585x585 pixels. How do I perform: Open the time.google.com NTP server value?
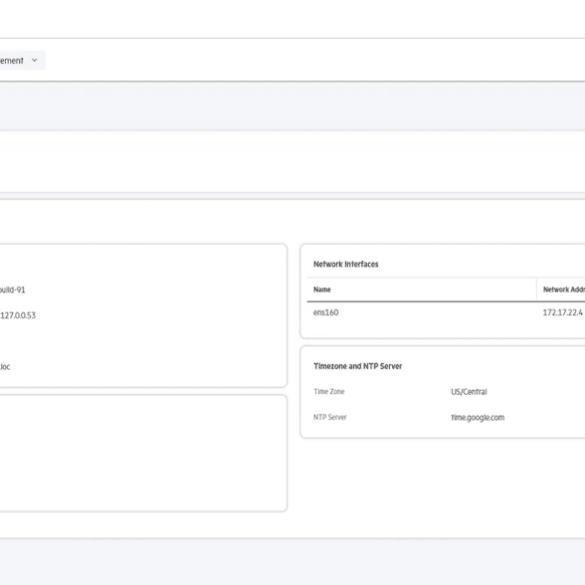(478, 417)
